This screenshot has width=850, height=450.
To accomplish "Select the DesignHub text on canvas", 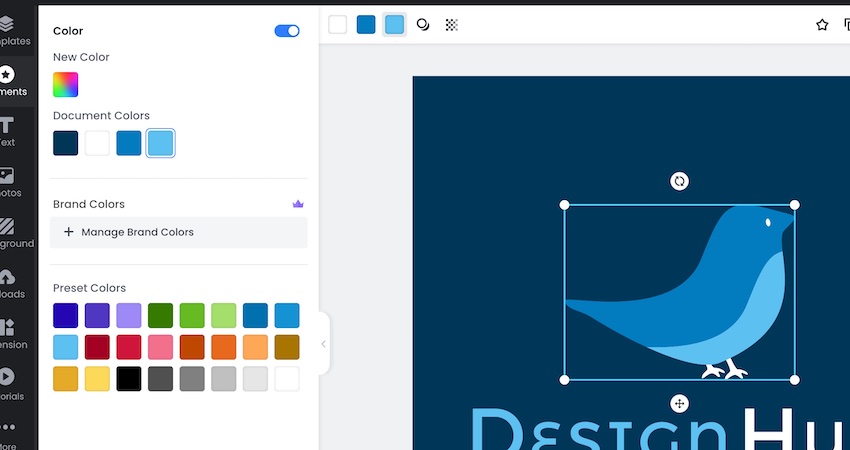I will pos(660,428).
